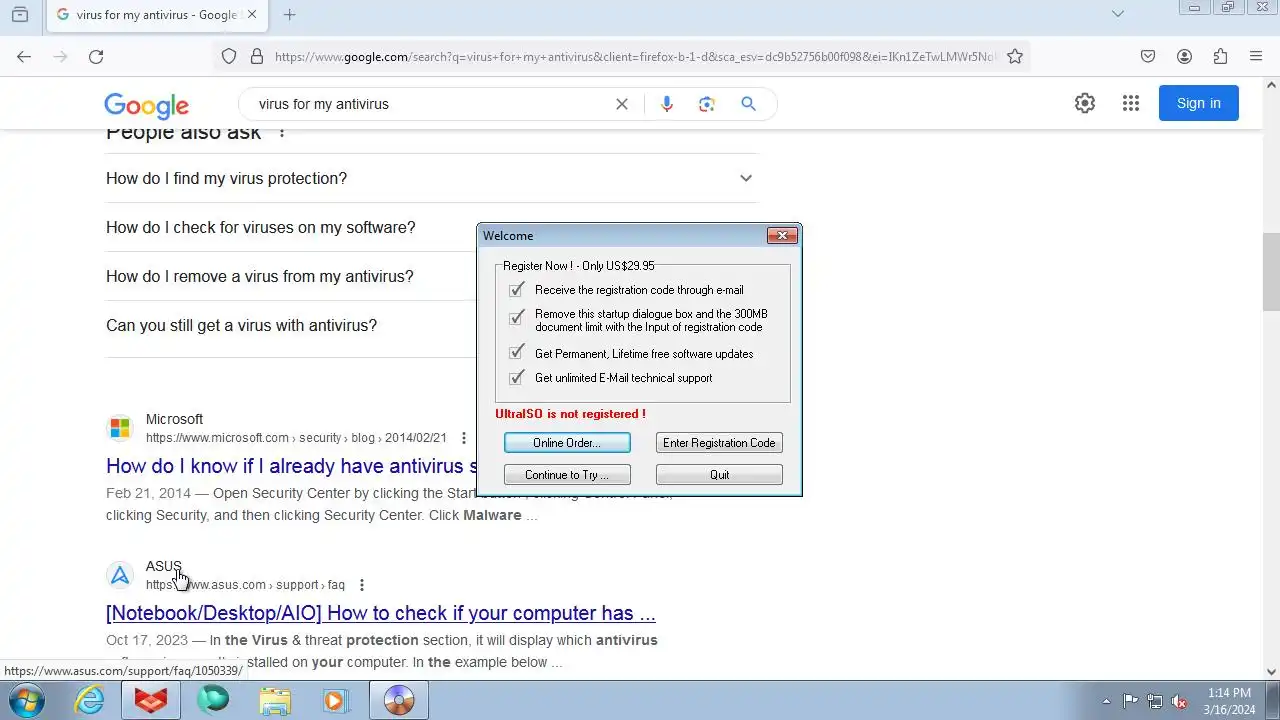This screenshot has width=1280, height=720.
Task: Close the 'virus for my antivirus' tab
Action: [x=252, y=15]
